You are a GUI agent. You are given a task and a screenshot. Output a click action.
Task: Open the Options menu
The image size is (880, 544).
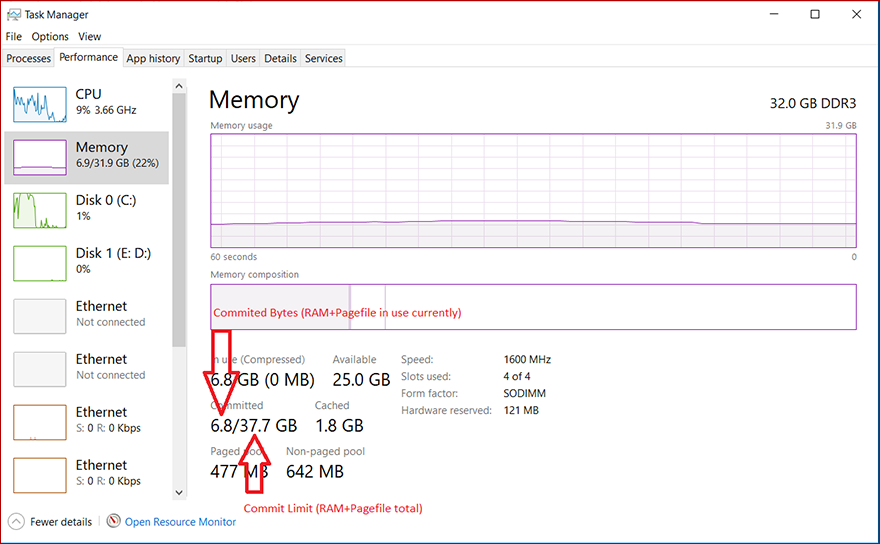coord(50,37)
